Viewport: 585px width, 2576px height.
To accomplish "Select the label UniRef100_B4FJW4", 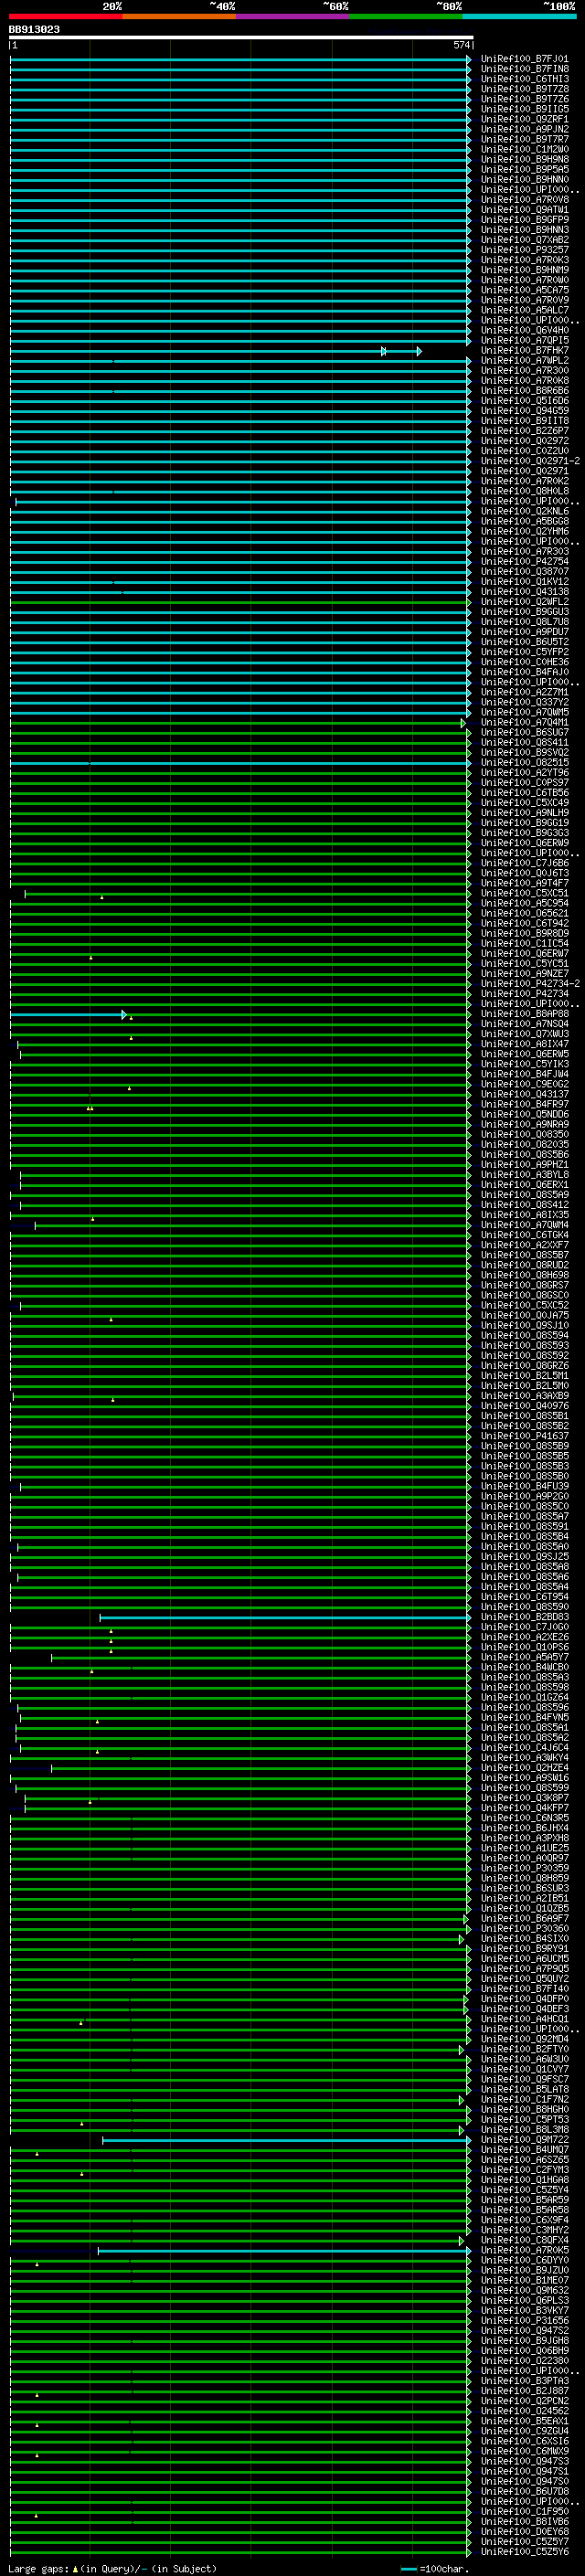I will [524, 1074].
